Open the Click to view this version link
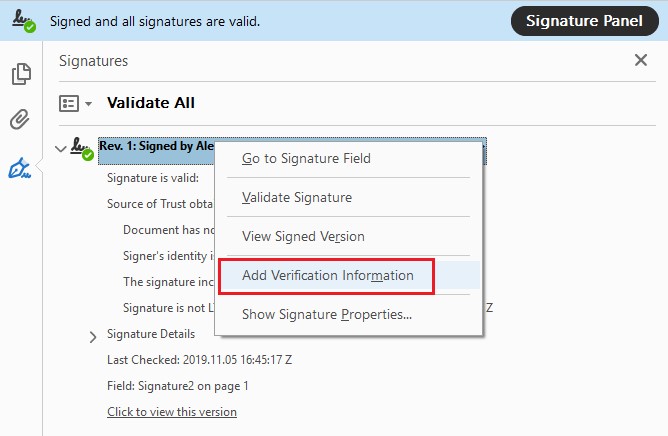668x436 pixels. [x=172, y=412]
